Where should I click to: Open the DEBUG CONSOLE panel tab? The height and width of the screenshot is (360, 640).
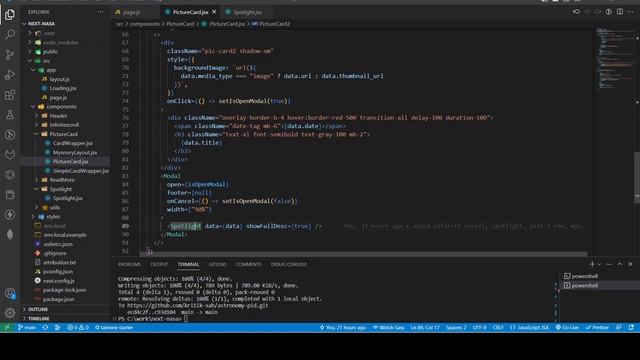point(289,264)
